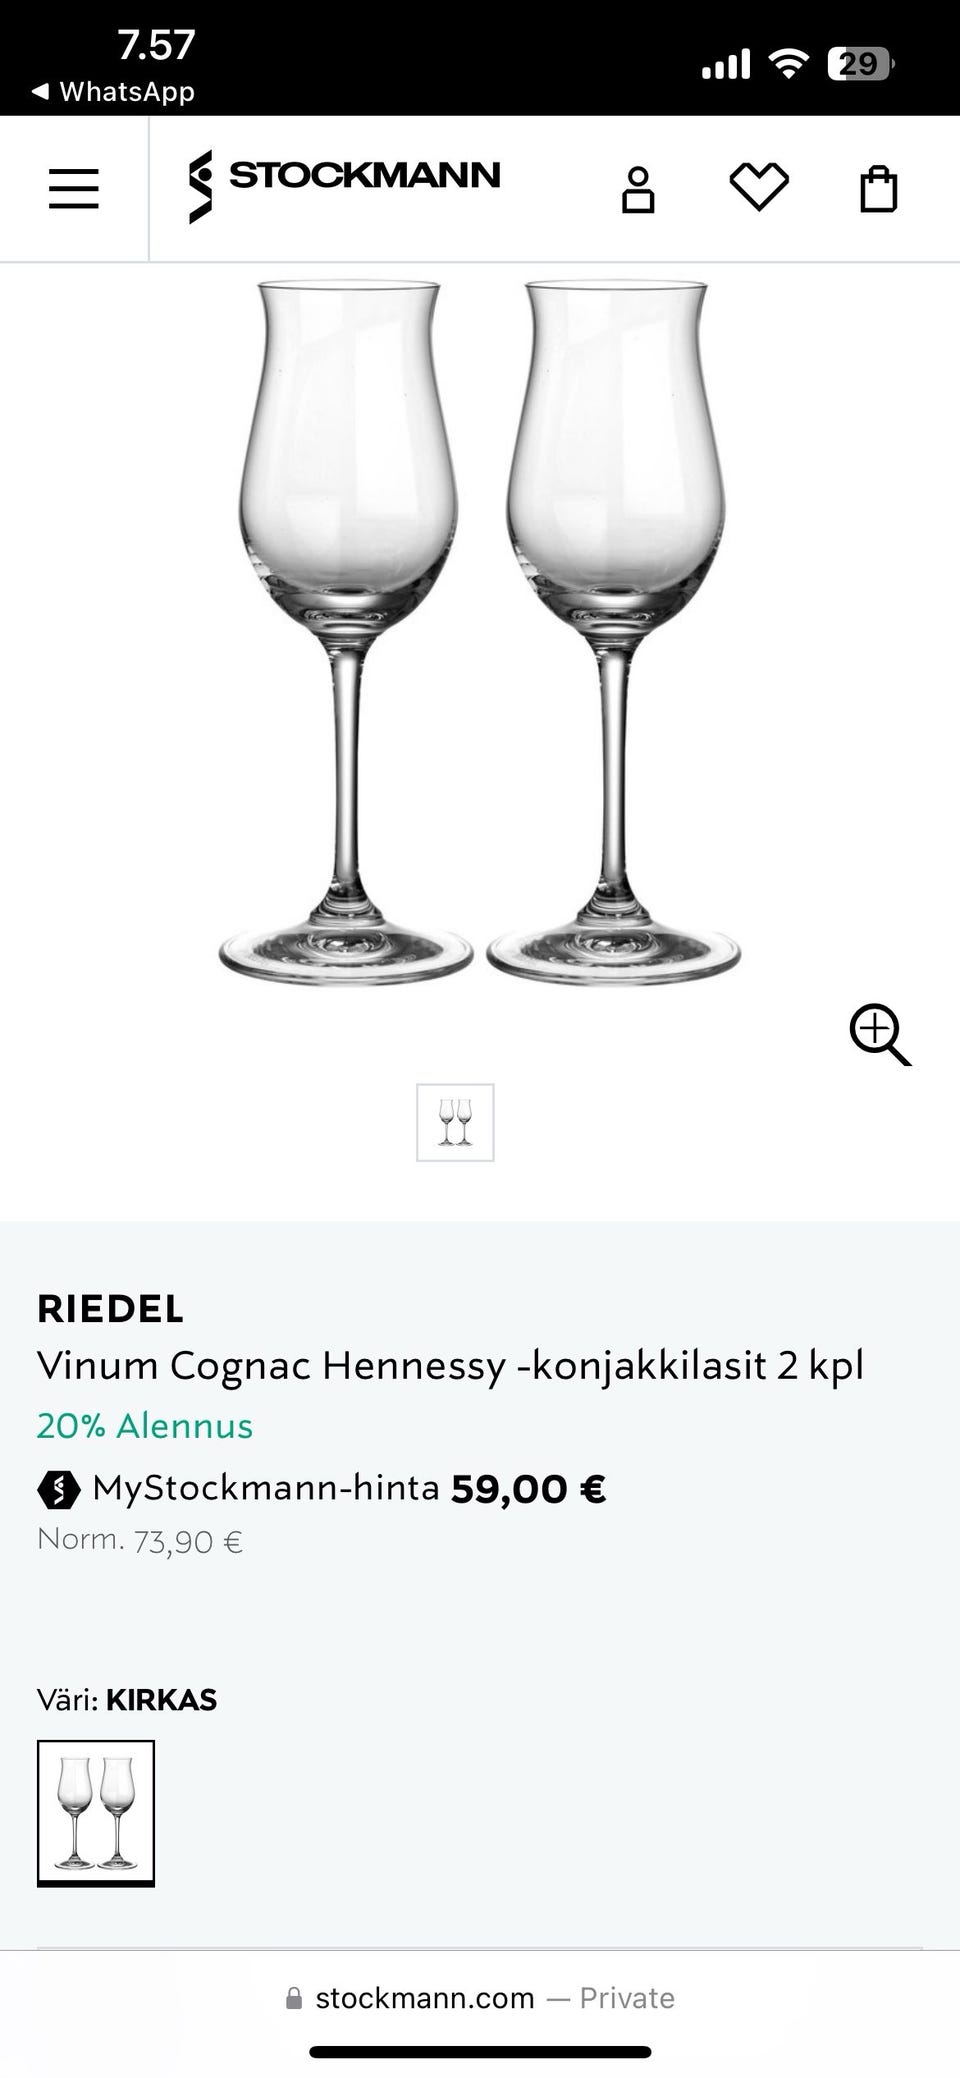The width and height of the screenshot is (960, 2078).
Task: Tap the Stockmann logo
Action: pyautogui.click(x=345, y=186)
